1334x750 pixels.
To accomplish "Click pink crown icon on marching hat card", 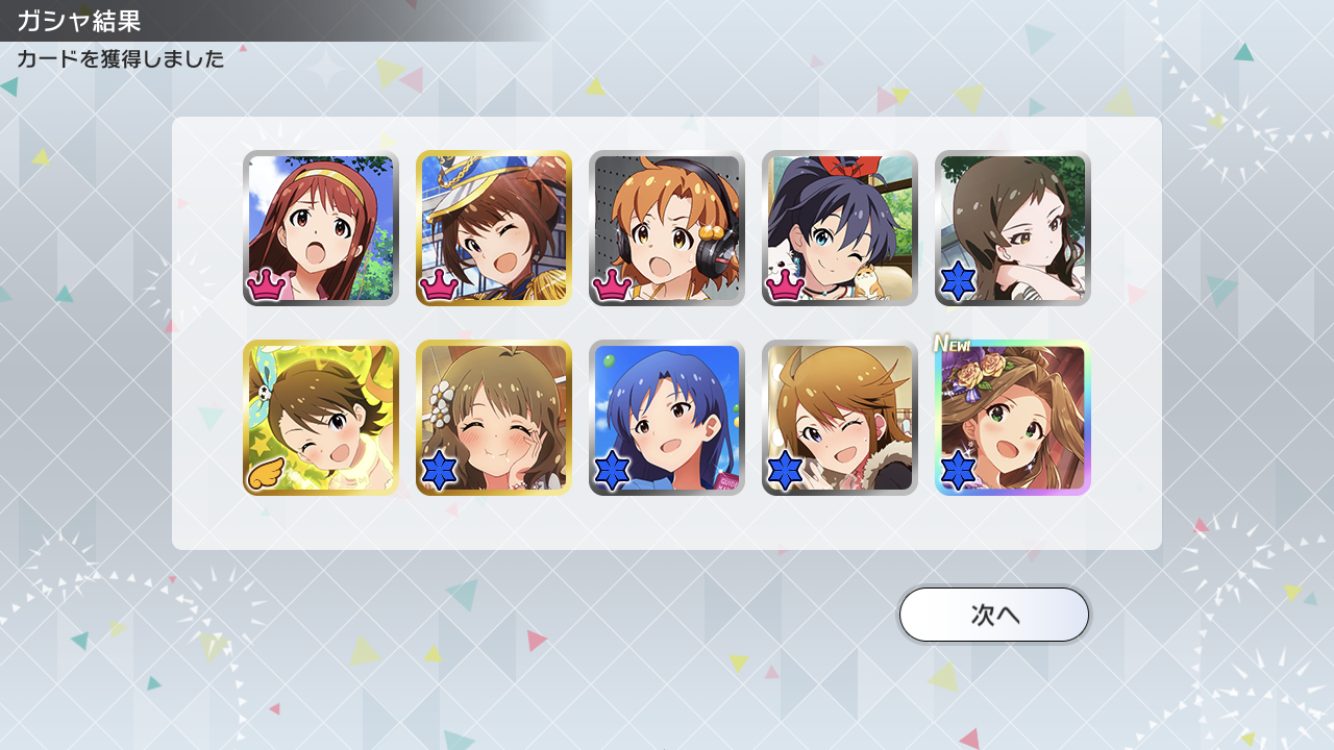I will [439, 285].
